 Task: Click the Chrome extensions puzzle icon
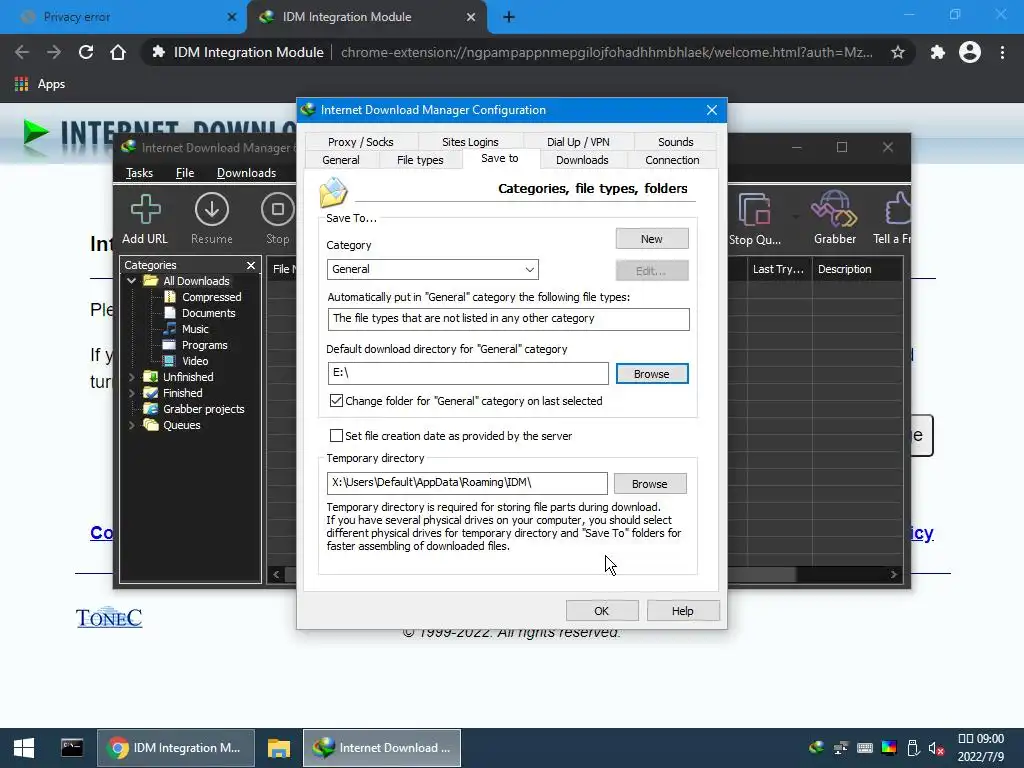tap(937, 52)
